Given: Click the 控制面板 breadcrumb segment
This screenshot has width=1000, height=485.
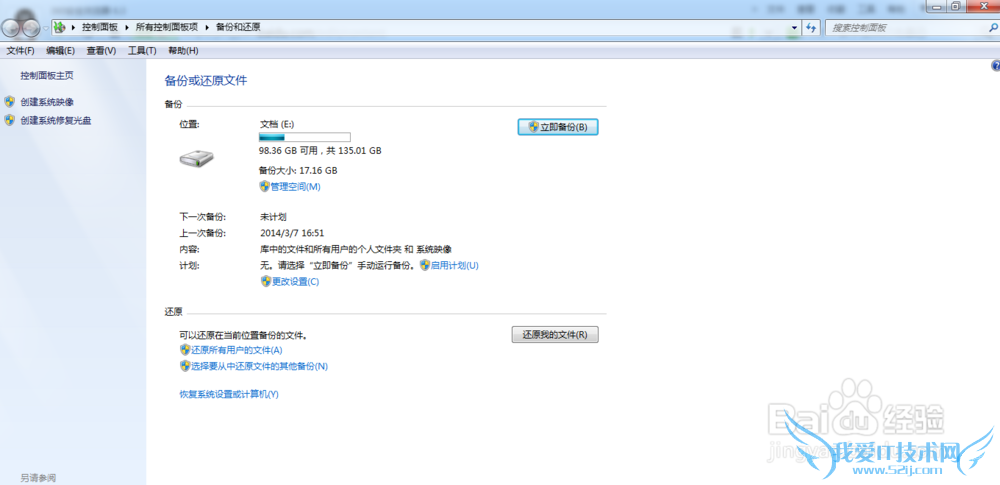Looking at the screenshot, I should pos(100,27).
